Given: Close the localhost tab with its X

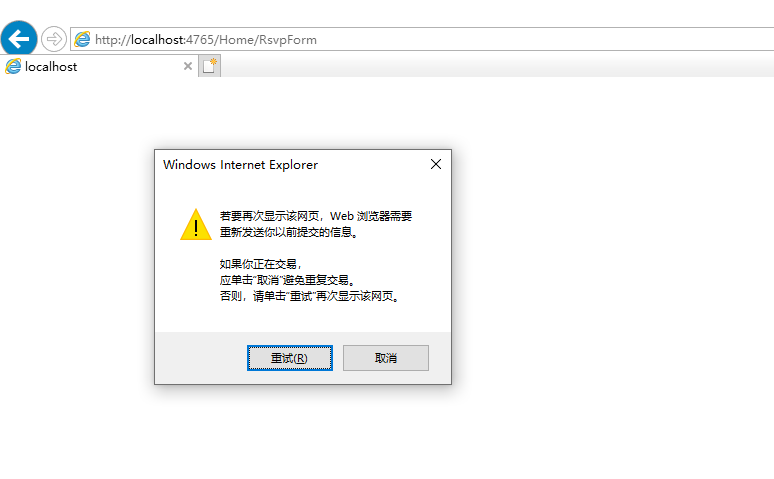Looking at the screenshot, I should tap(188, 66).
